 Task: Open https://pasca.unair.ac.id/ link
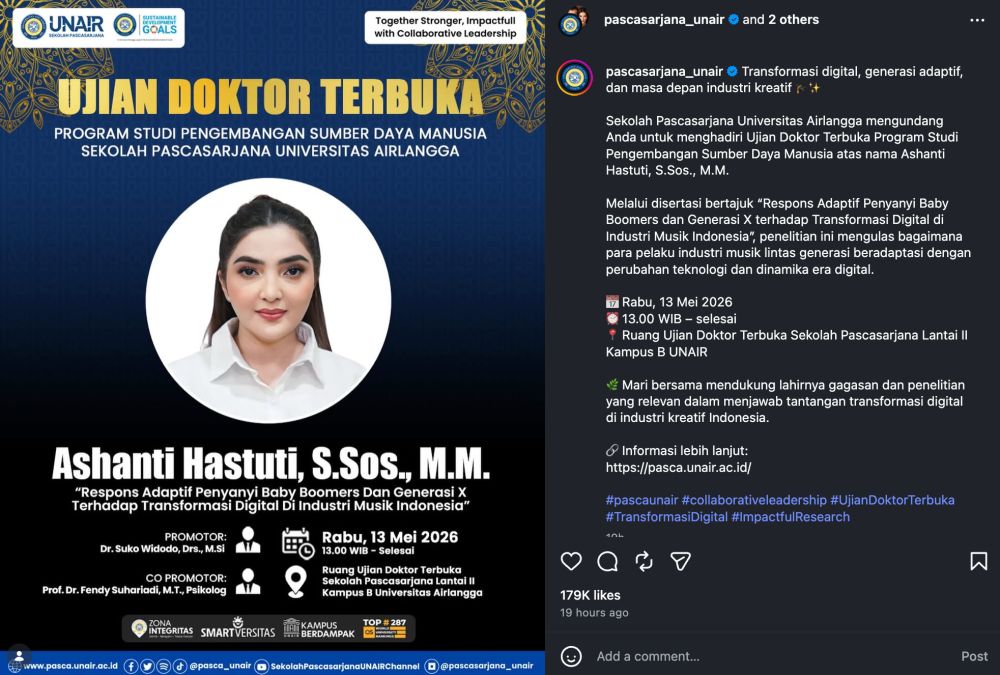679,467
